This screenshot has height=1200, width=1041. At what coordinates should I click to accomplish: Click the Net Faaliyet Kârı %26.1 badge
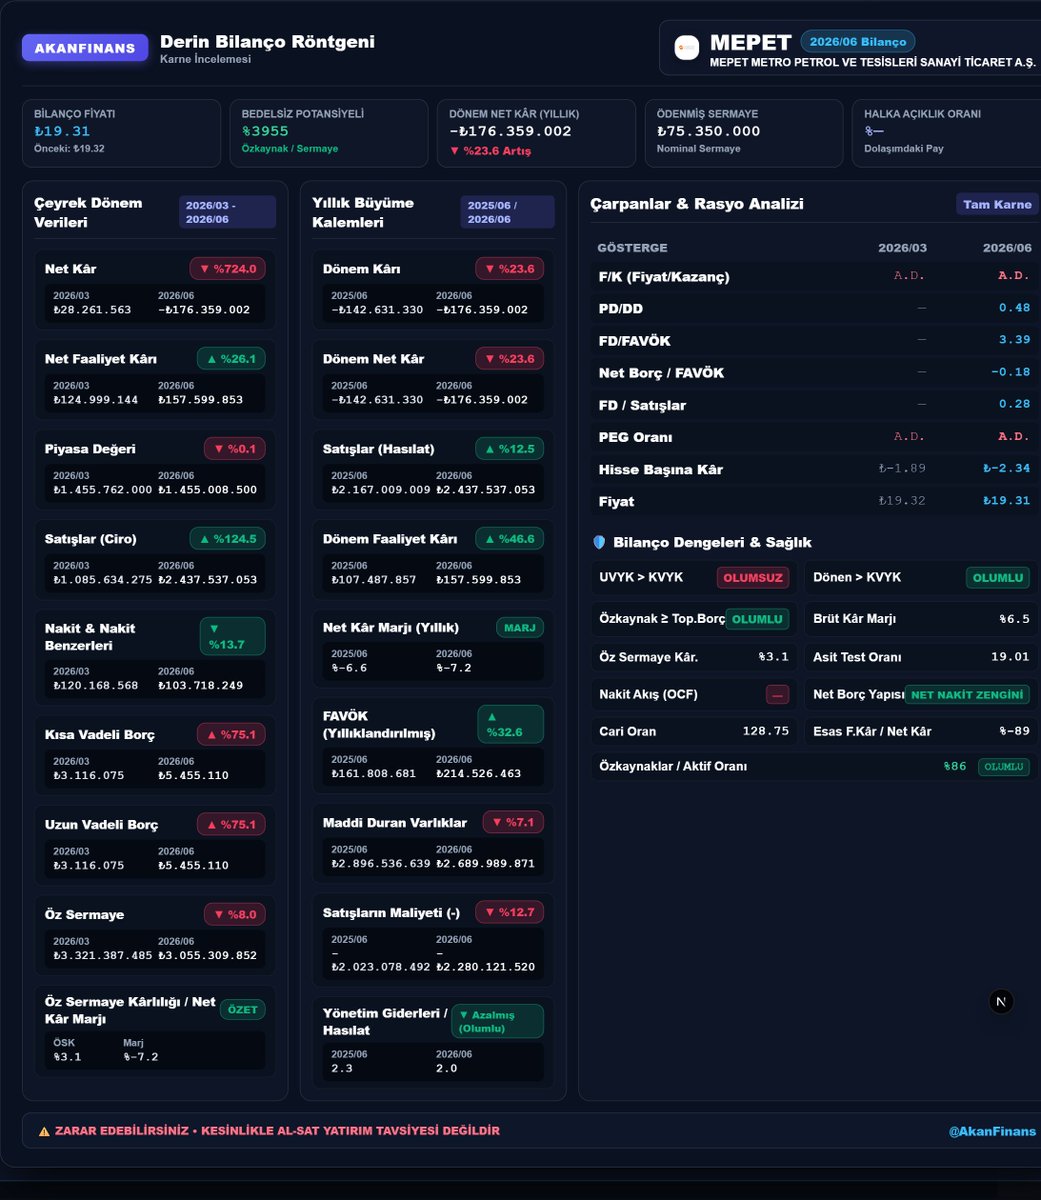[231, 358]
